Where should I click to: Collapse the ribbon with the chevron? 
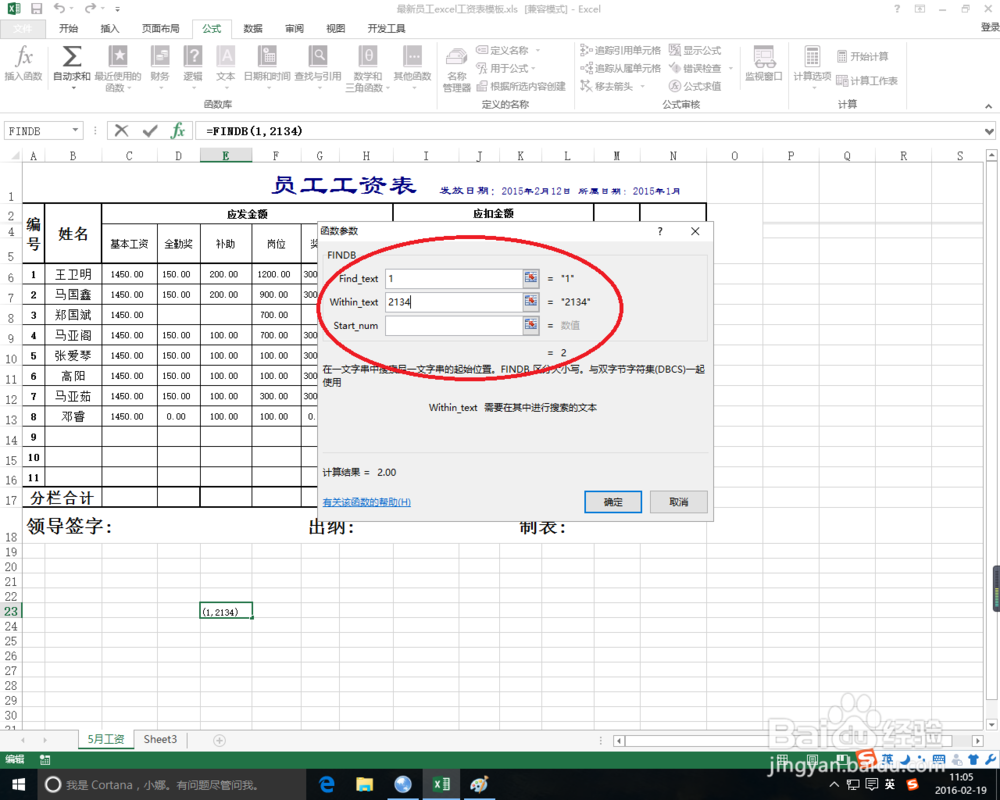[x=988, y=104]
